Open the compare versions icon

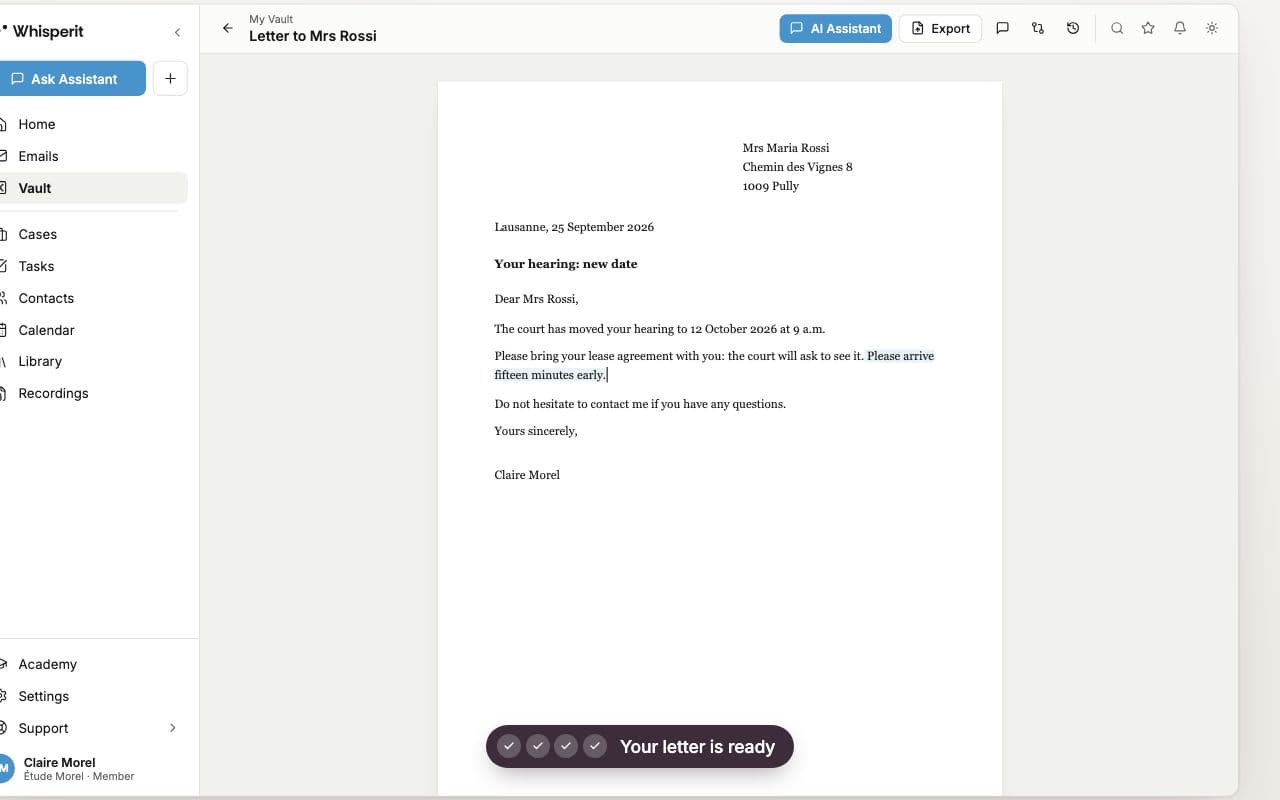coord(1037,28)
